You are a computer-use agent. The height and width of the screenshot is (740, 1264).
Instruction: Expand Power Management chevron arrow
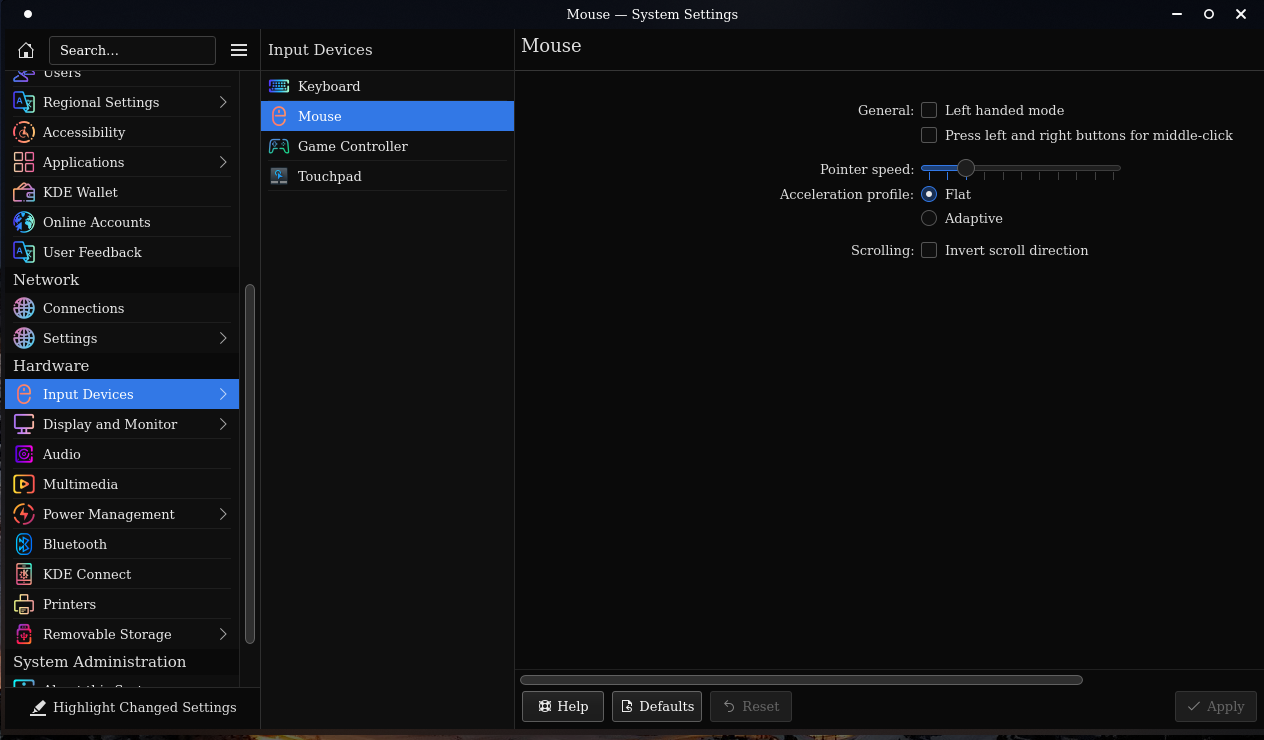pos(223,514)
